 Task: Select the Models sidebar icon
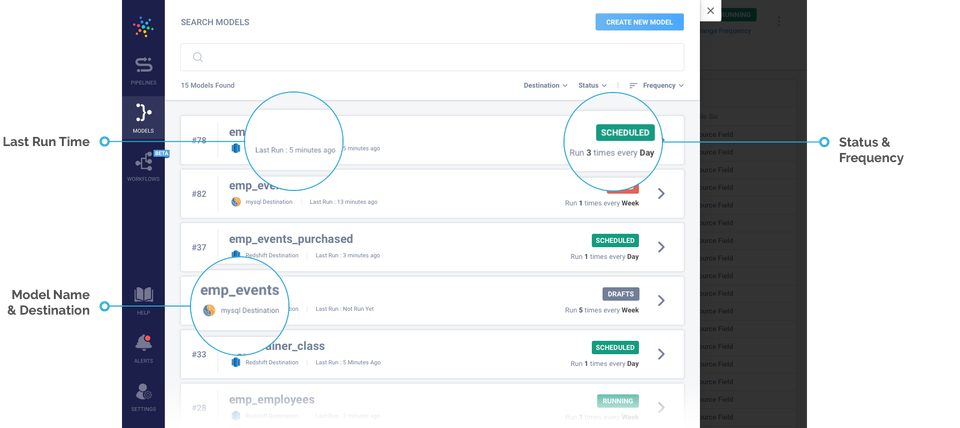[143, 113]
